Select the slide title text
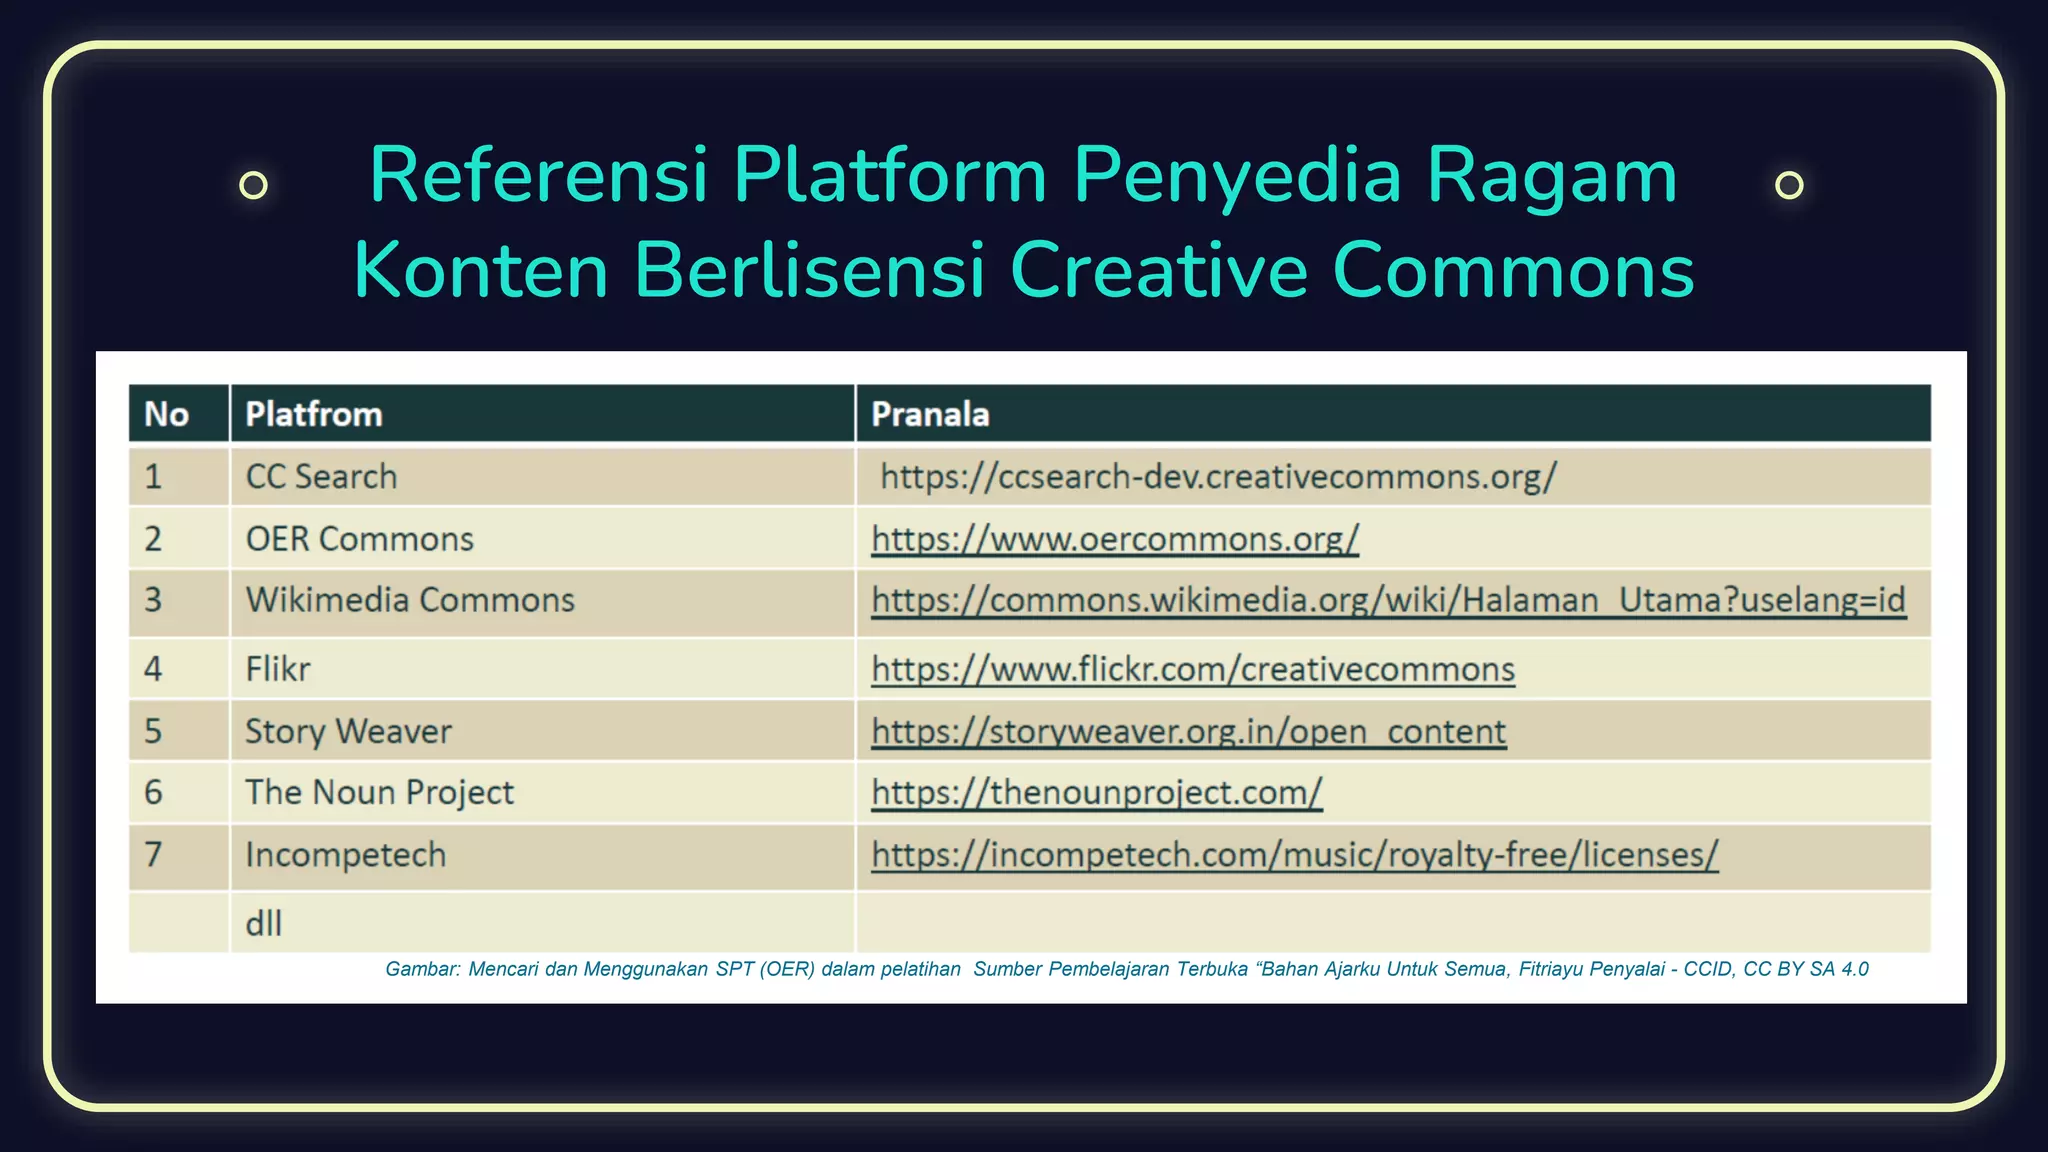This screenshot has width=2048, height=1152. [x=1024, y=220]
